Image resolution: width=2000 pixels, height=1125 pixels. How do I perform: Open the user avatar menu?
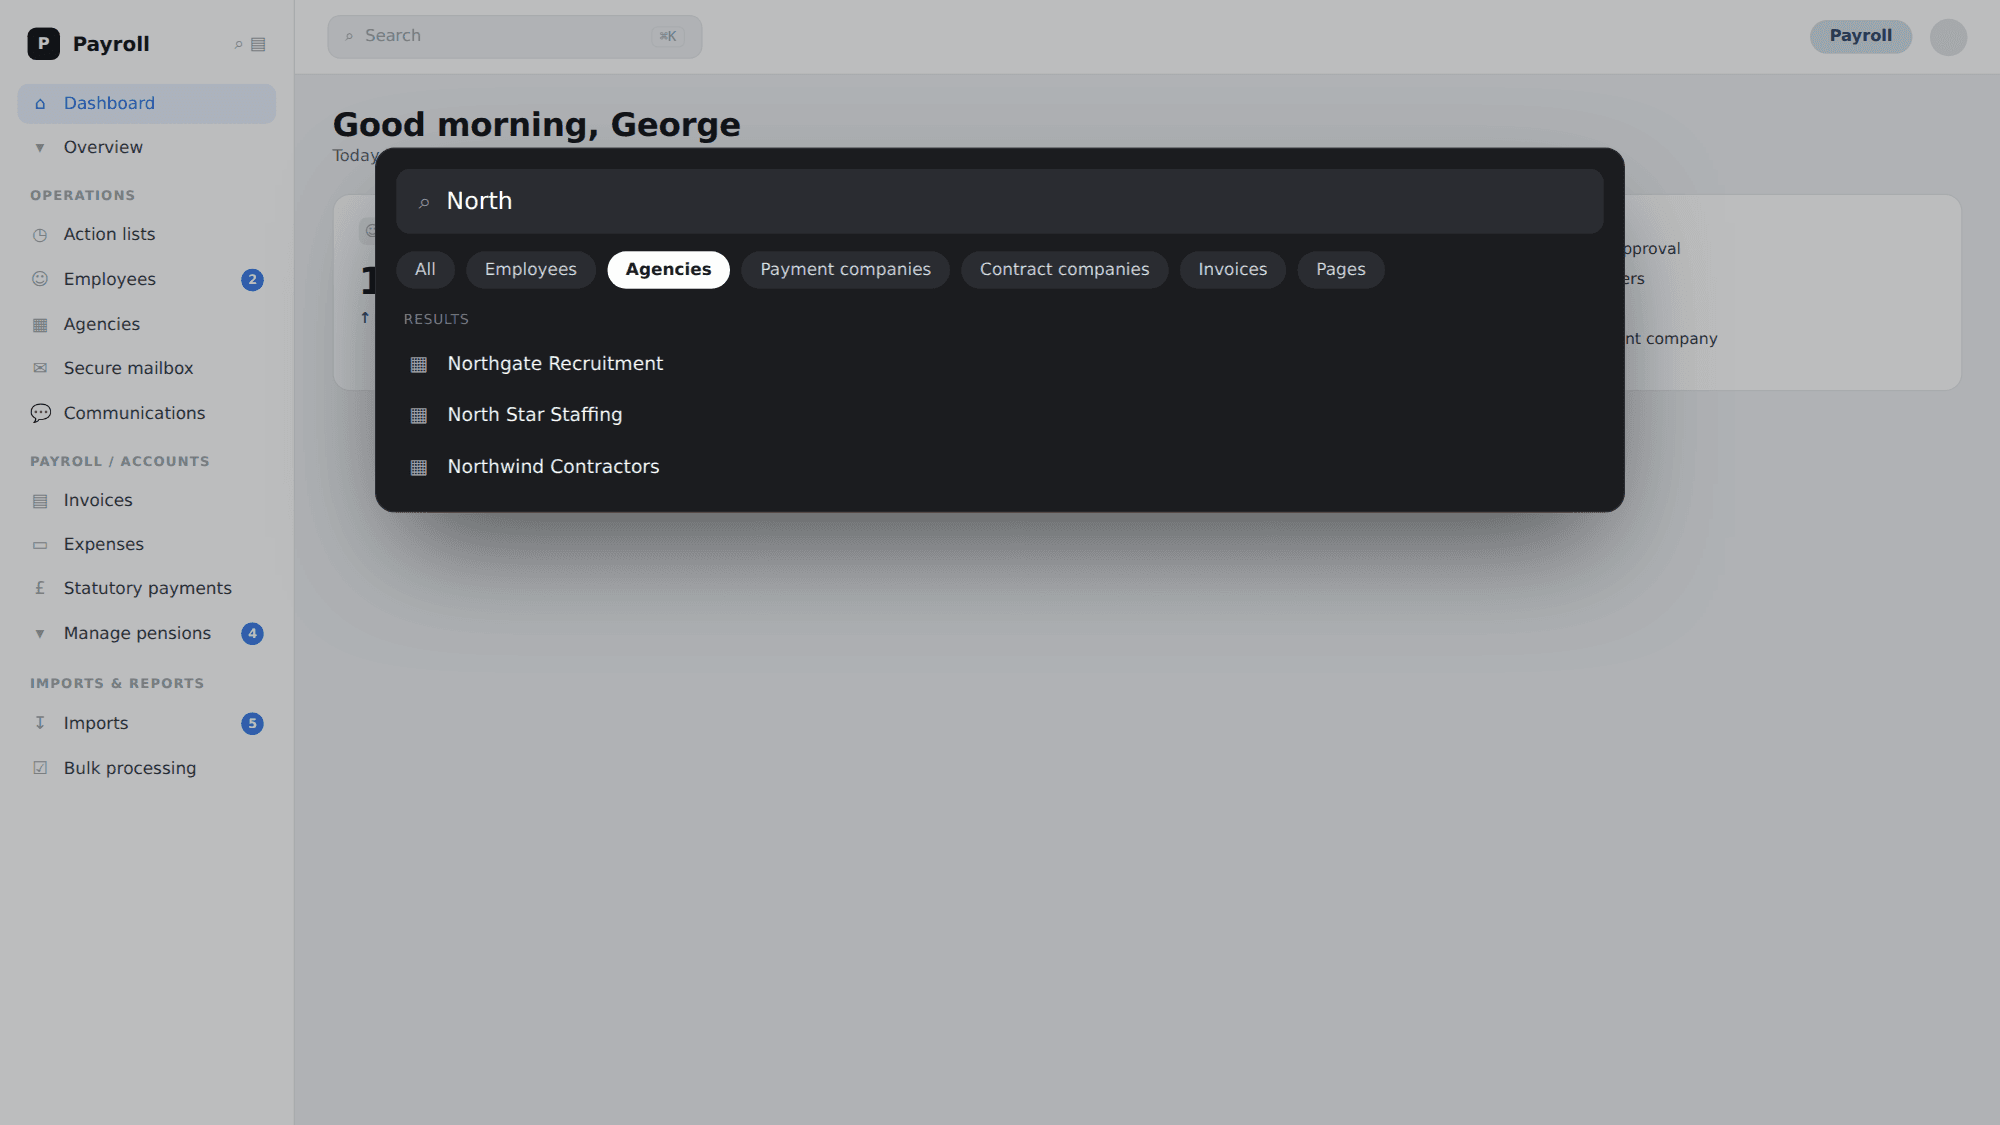pos(1948,37)
